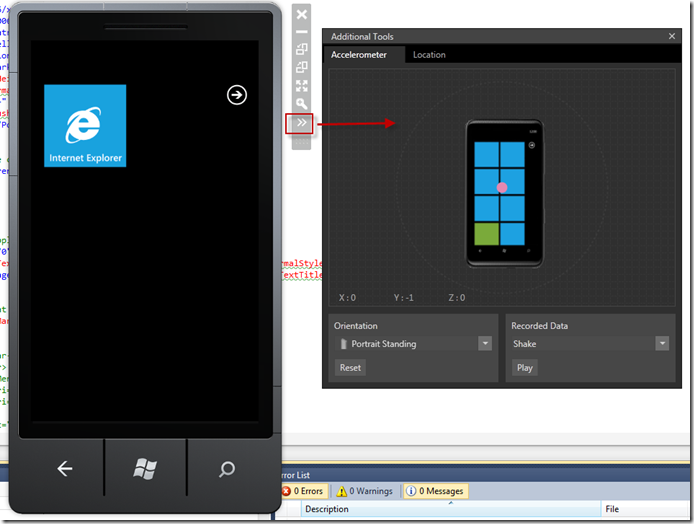694x524 pixels.
Task: Click the Recorded Data section label
Action: click(x=540, y=326)
